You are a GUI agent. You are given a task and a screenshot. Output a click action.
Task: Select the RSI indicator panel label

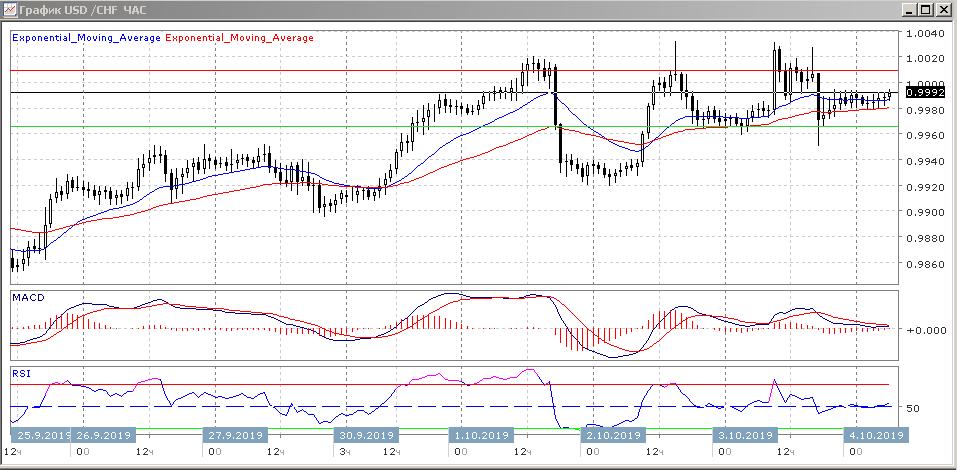(x=21, y=373)
